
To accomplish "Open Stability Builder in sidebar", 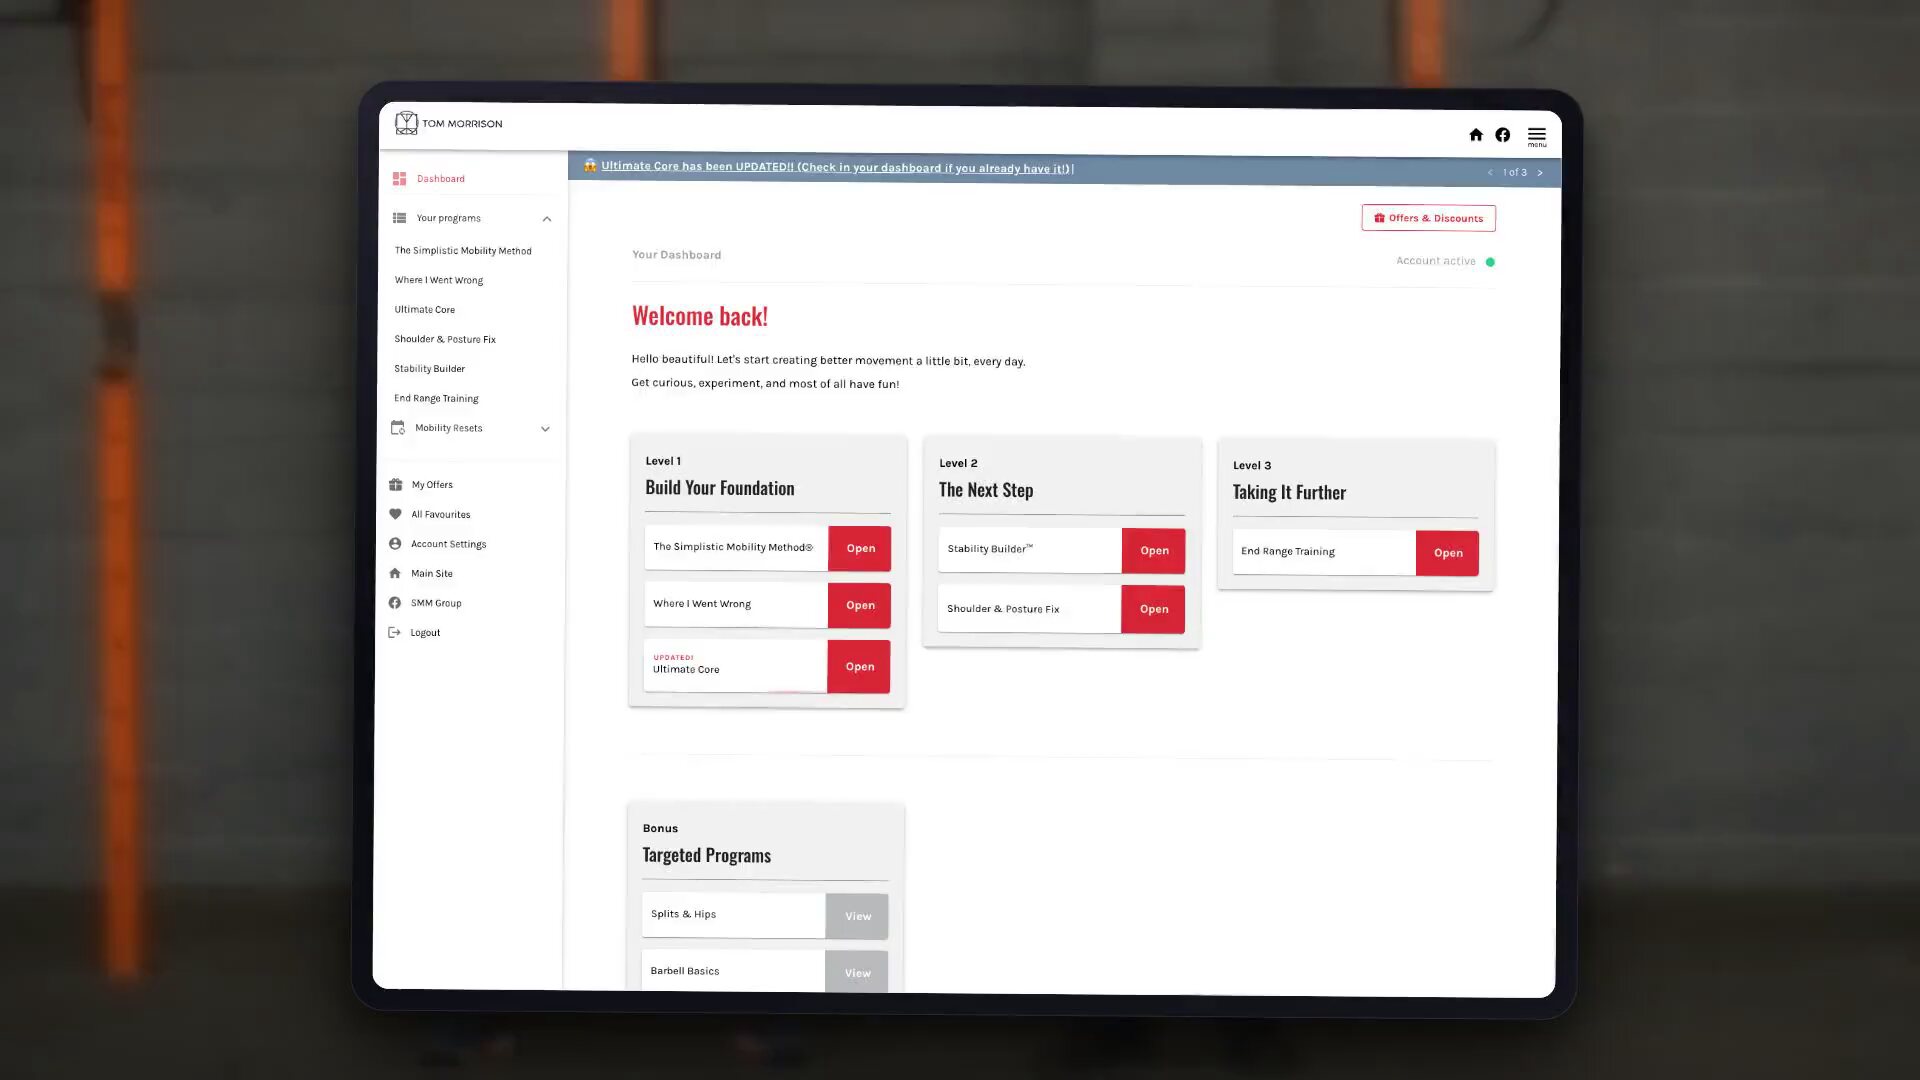I will (x=429, y=368).
